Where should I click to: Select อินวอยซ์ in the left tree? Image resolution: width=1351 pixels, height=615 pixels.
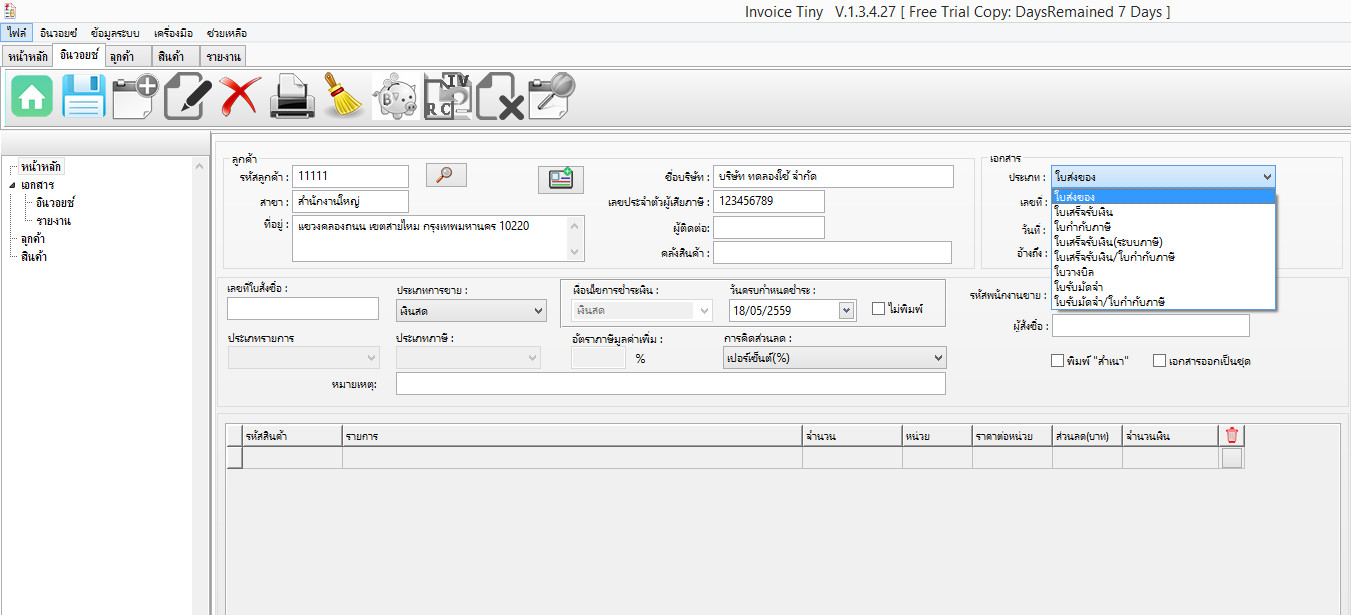click(x=56, y=203)
